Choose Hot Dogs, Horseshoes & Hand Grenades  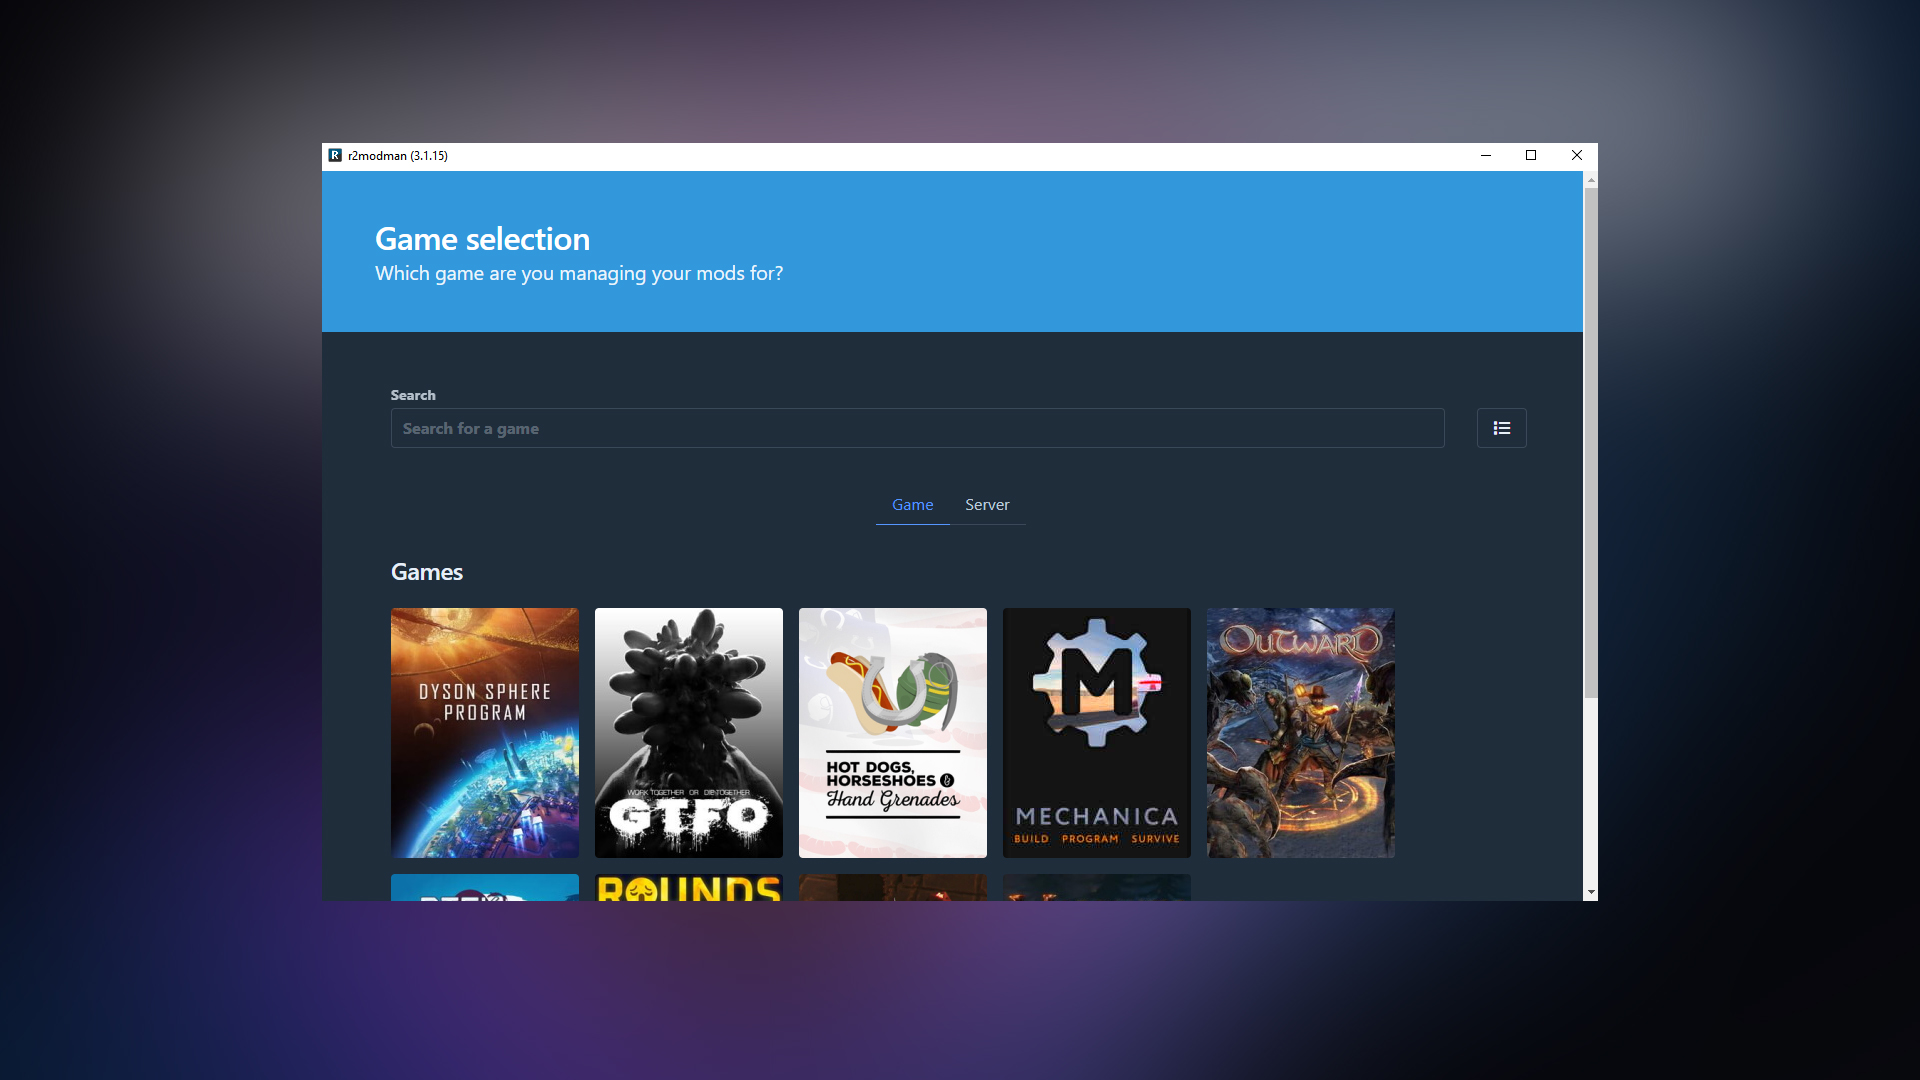click(892, 732)
